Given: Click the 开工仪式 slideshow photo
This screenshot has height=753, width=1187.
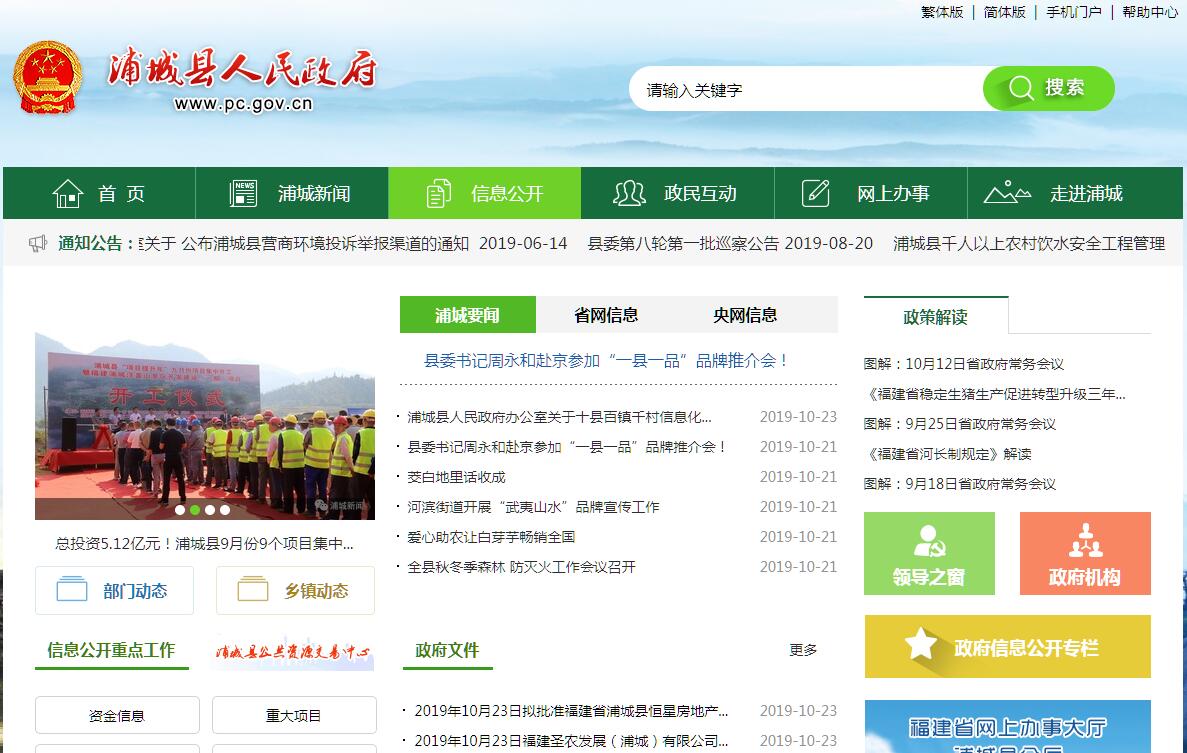Looking at the screenshot, I should [x=205, y=420].
